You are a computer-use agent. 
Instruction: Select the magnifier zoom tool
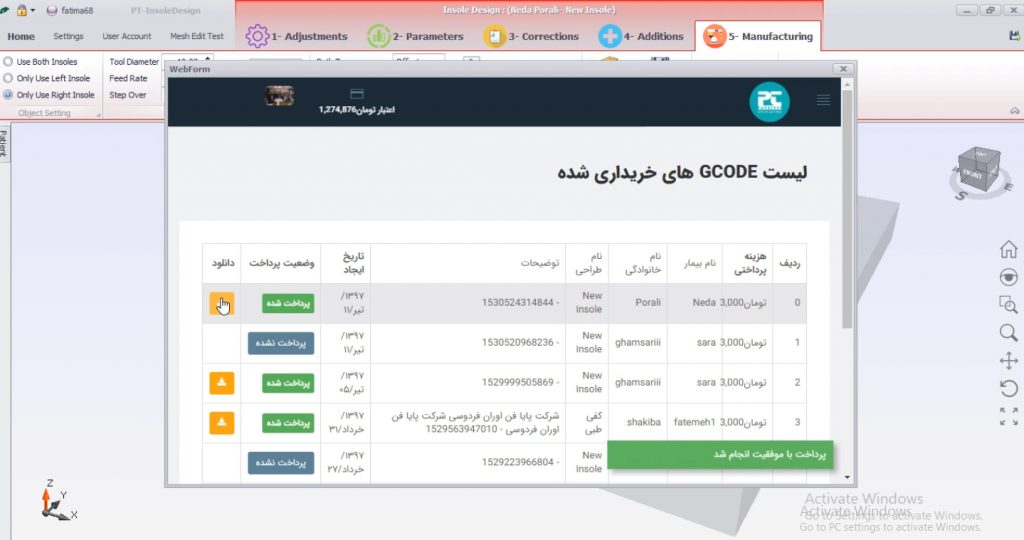1008,332
